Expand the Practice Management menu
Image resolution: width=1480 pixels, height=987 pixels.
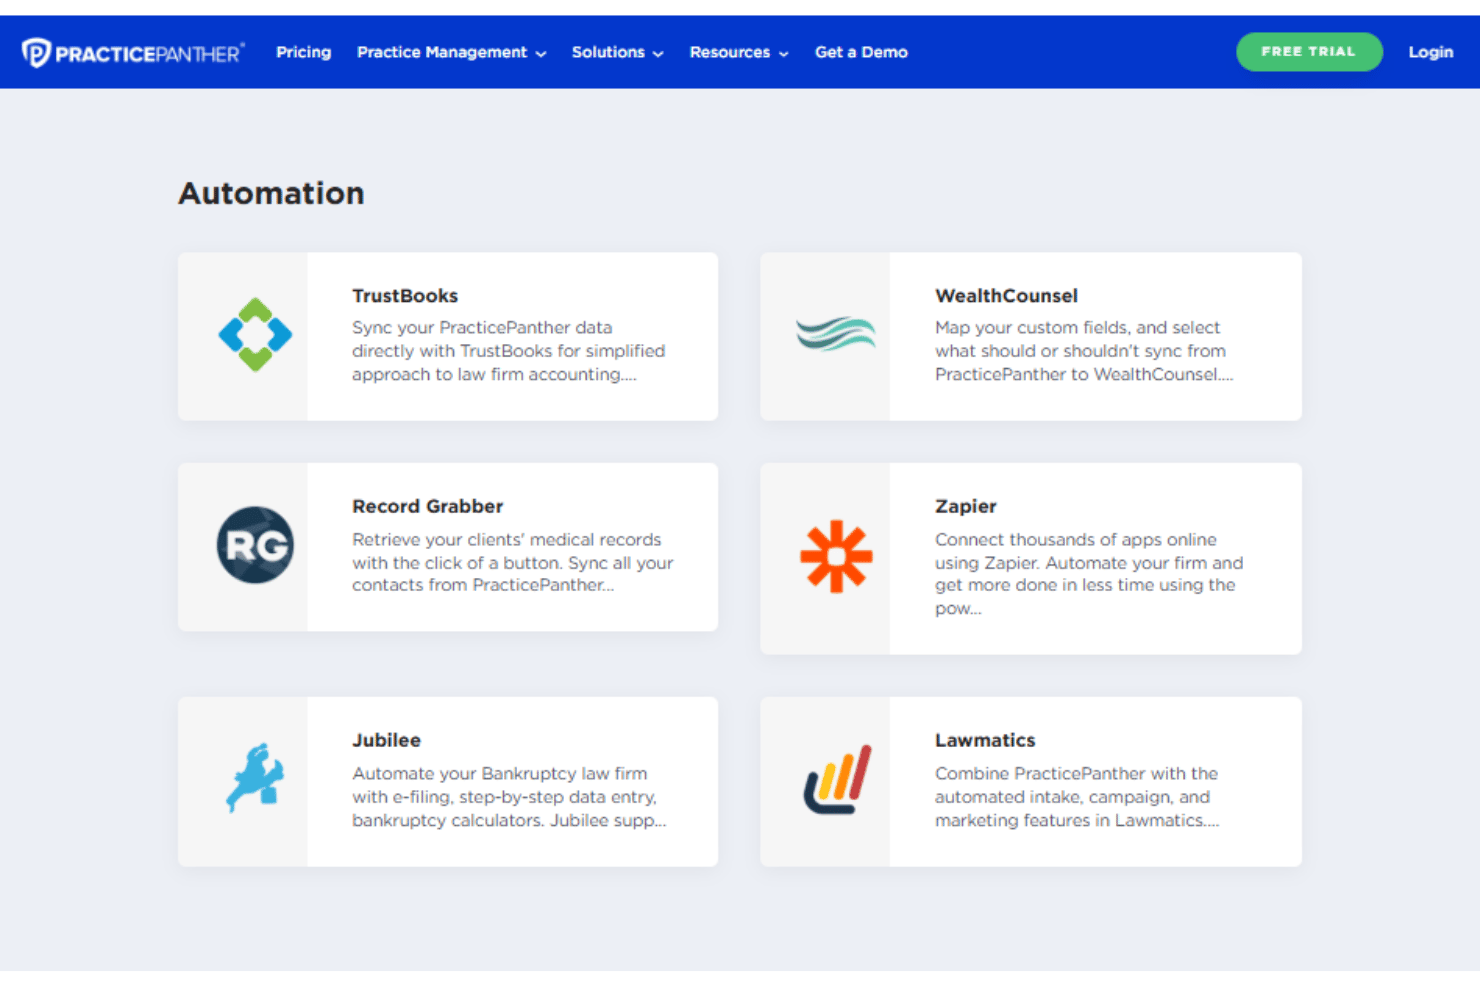tap(451, 52)
